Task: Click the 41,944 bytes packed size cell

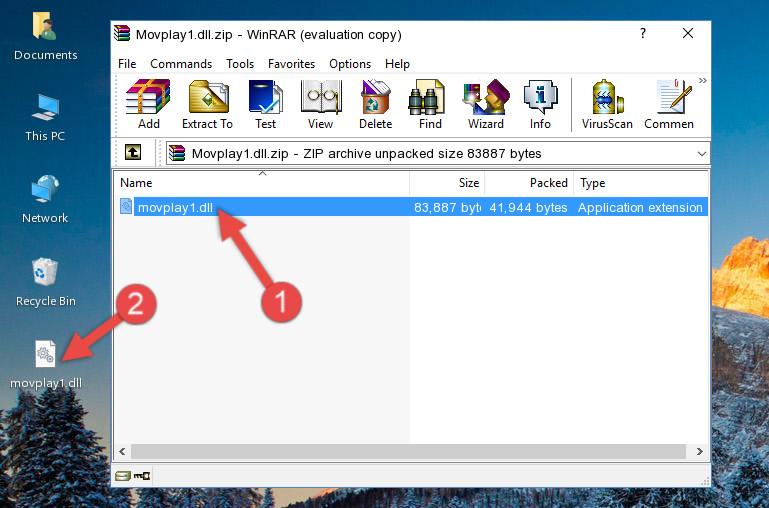Action: point(528,207)
